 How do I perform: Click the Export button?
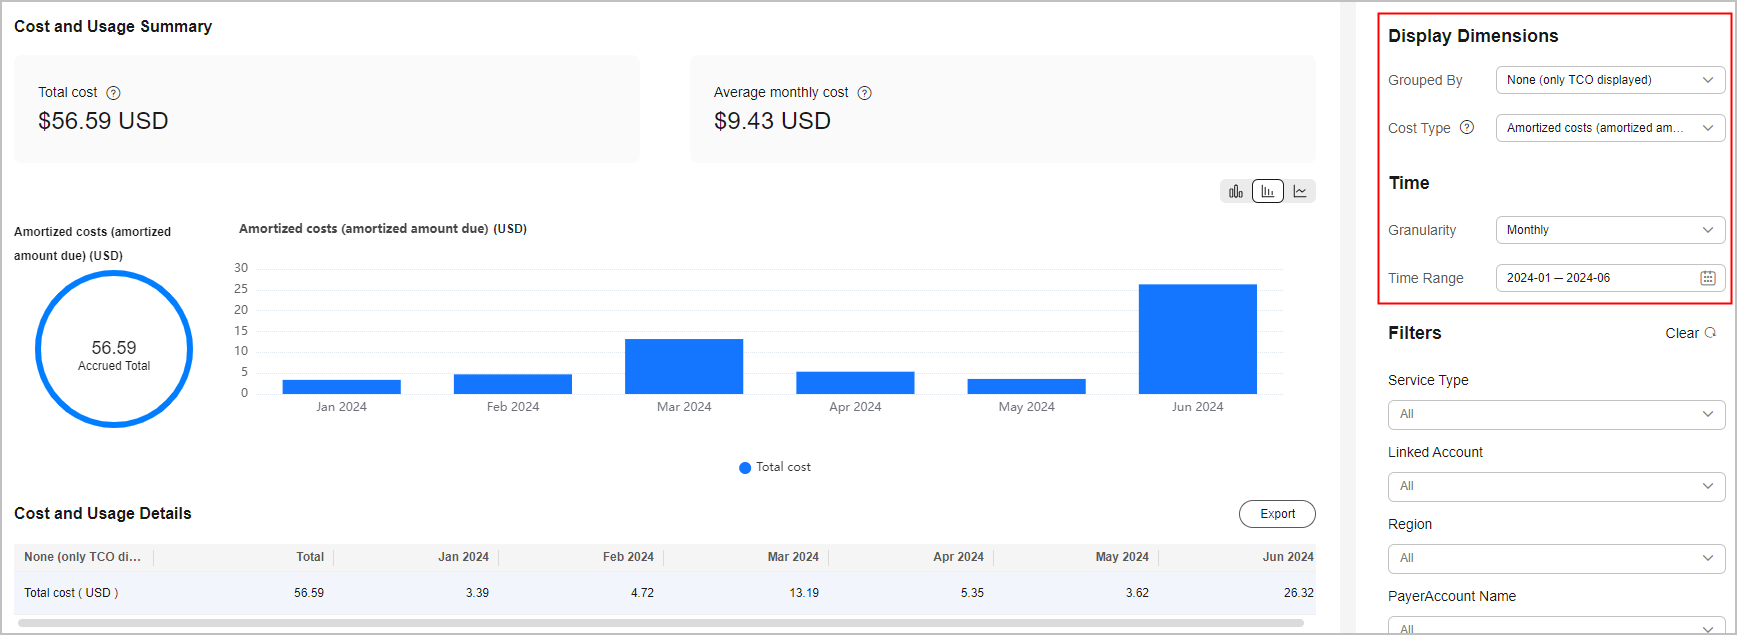[1277, 514]
